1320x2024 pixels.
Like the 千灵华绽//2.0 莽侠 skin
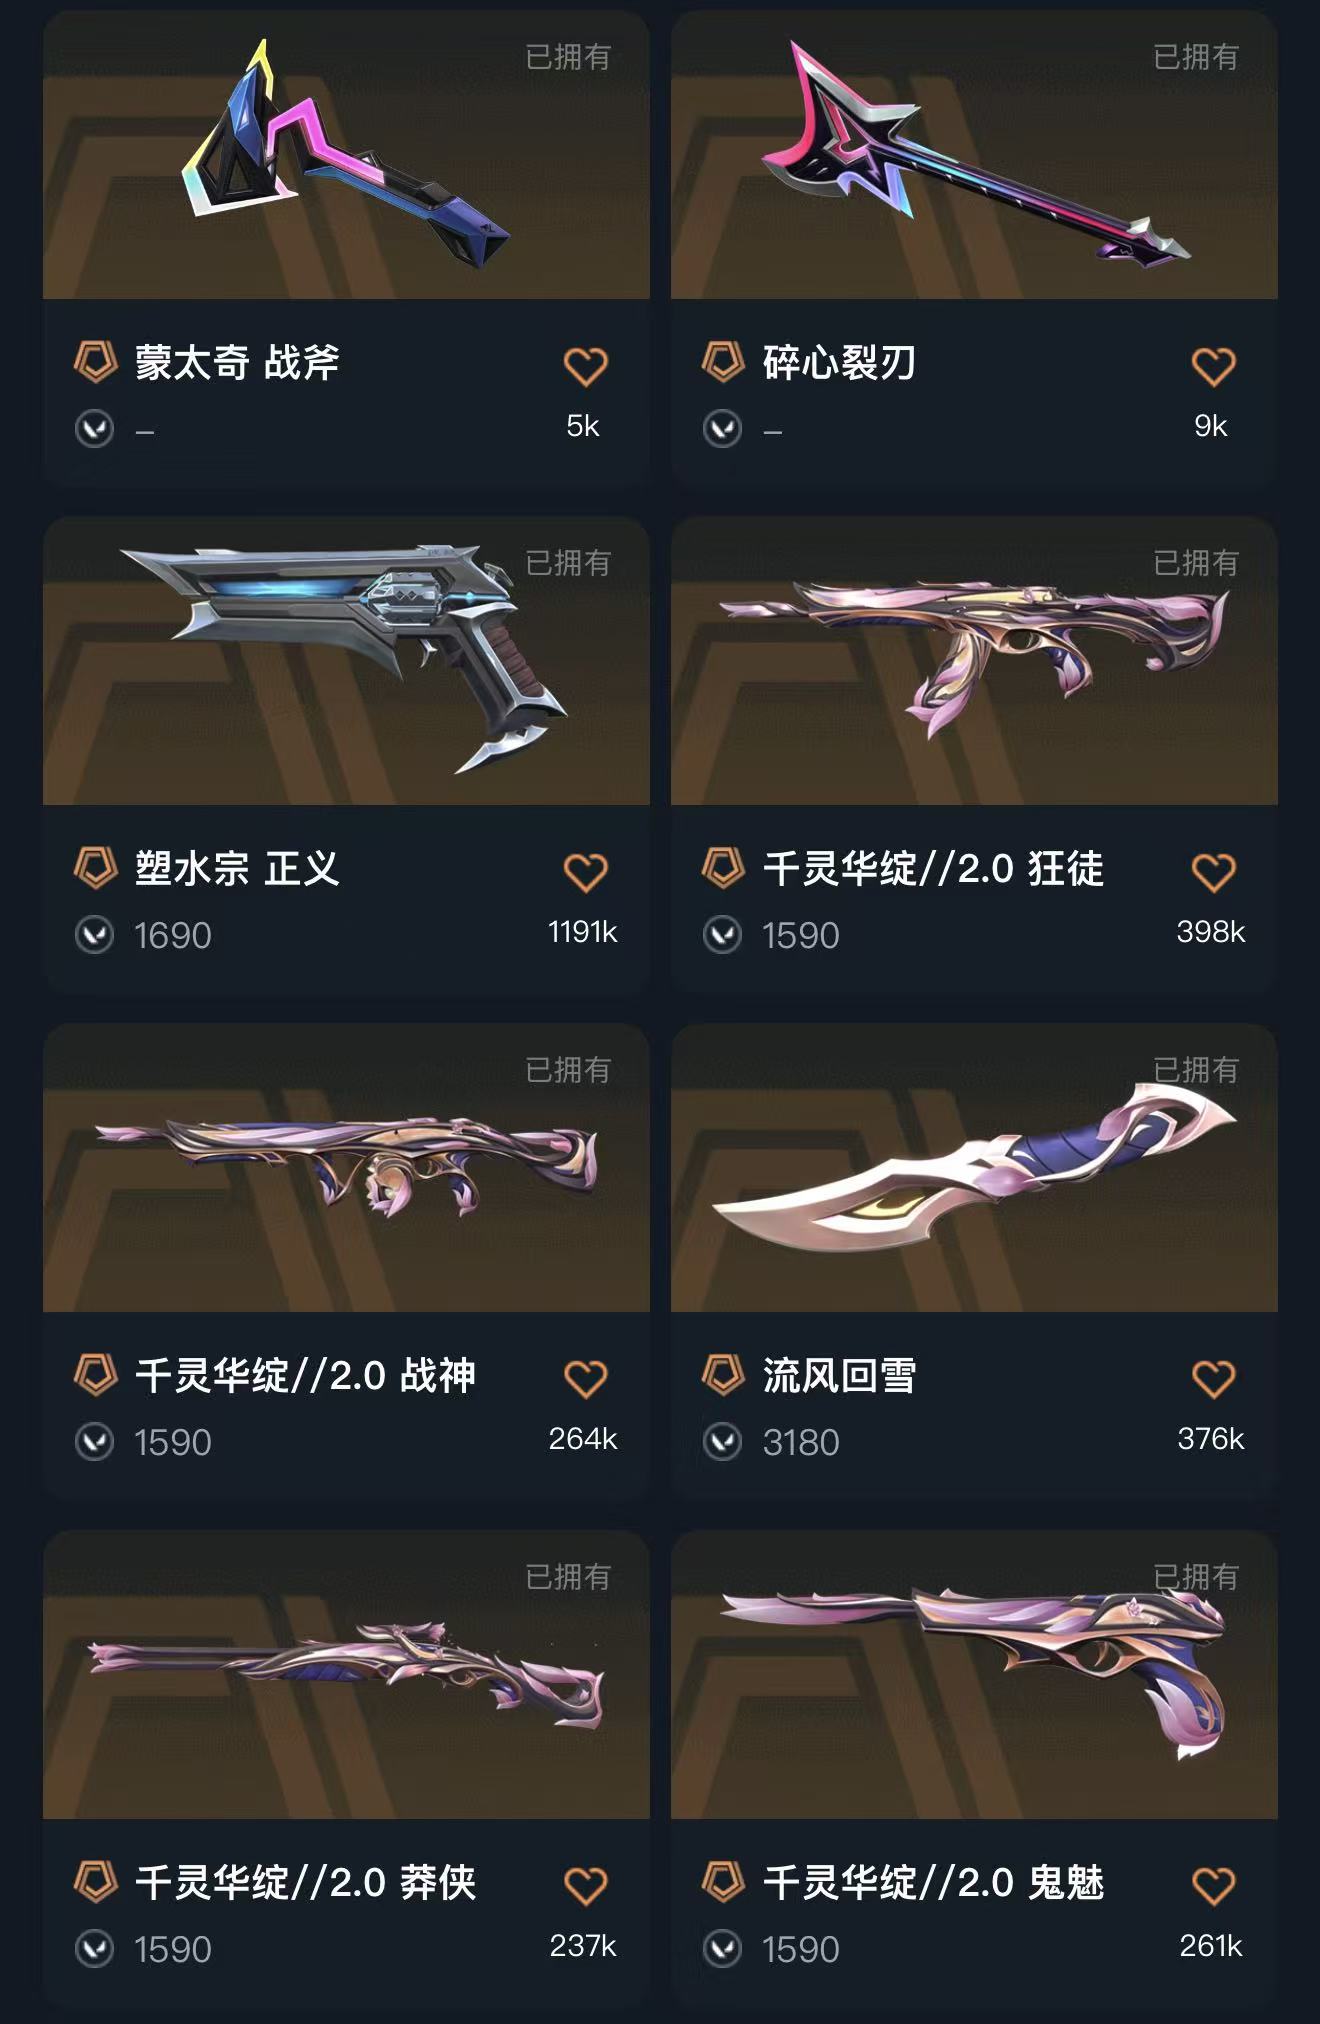[x=585, y=1887]
